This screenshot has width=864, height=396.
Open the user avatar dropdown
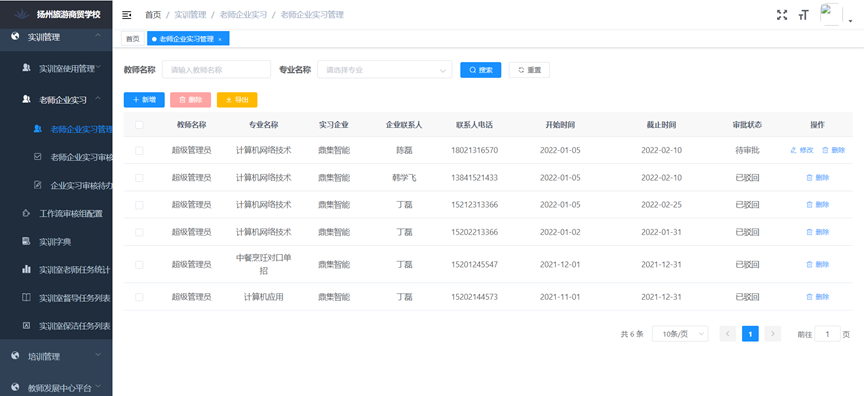pyautogui.click(x=836, y=15)
